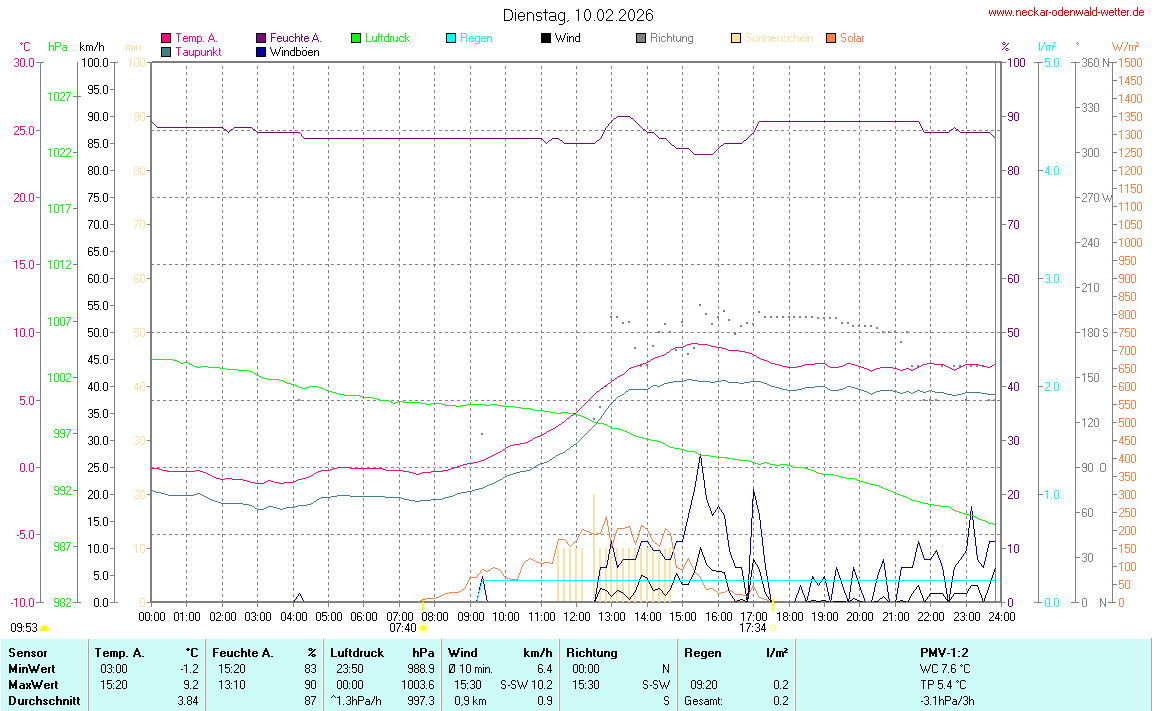Click the sunrise marker at 07:40
Screen dimensions: 1152x711
click(x=422, y=628)
